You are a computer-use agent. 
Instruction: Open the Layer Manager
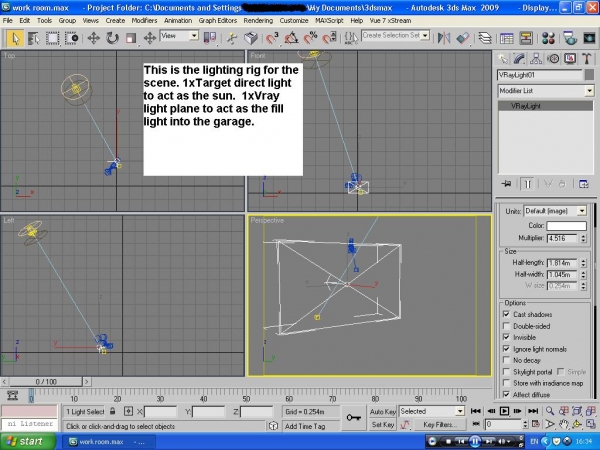point(485,38)
